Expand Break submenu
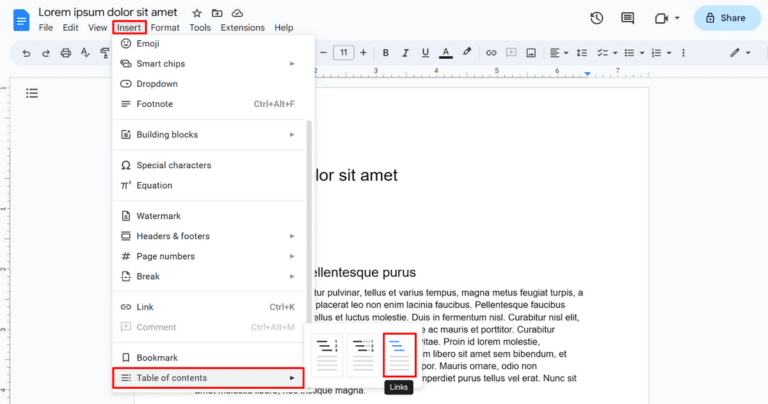Viewport: 768px width, 404px height. tap(209, 276)
